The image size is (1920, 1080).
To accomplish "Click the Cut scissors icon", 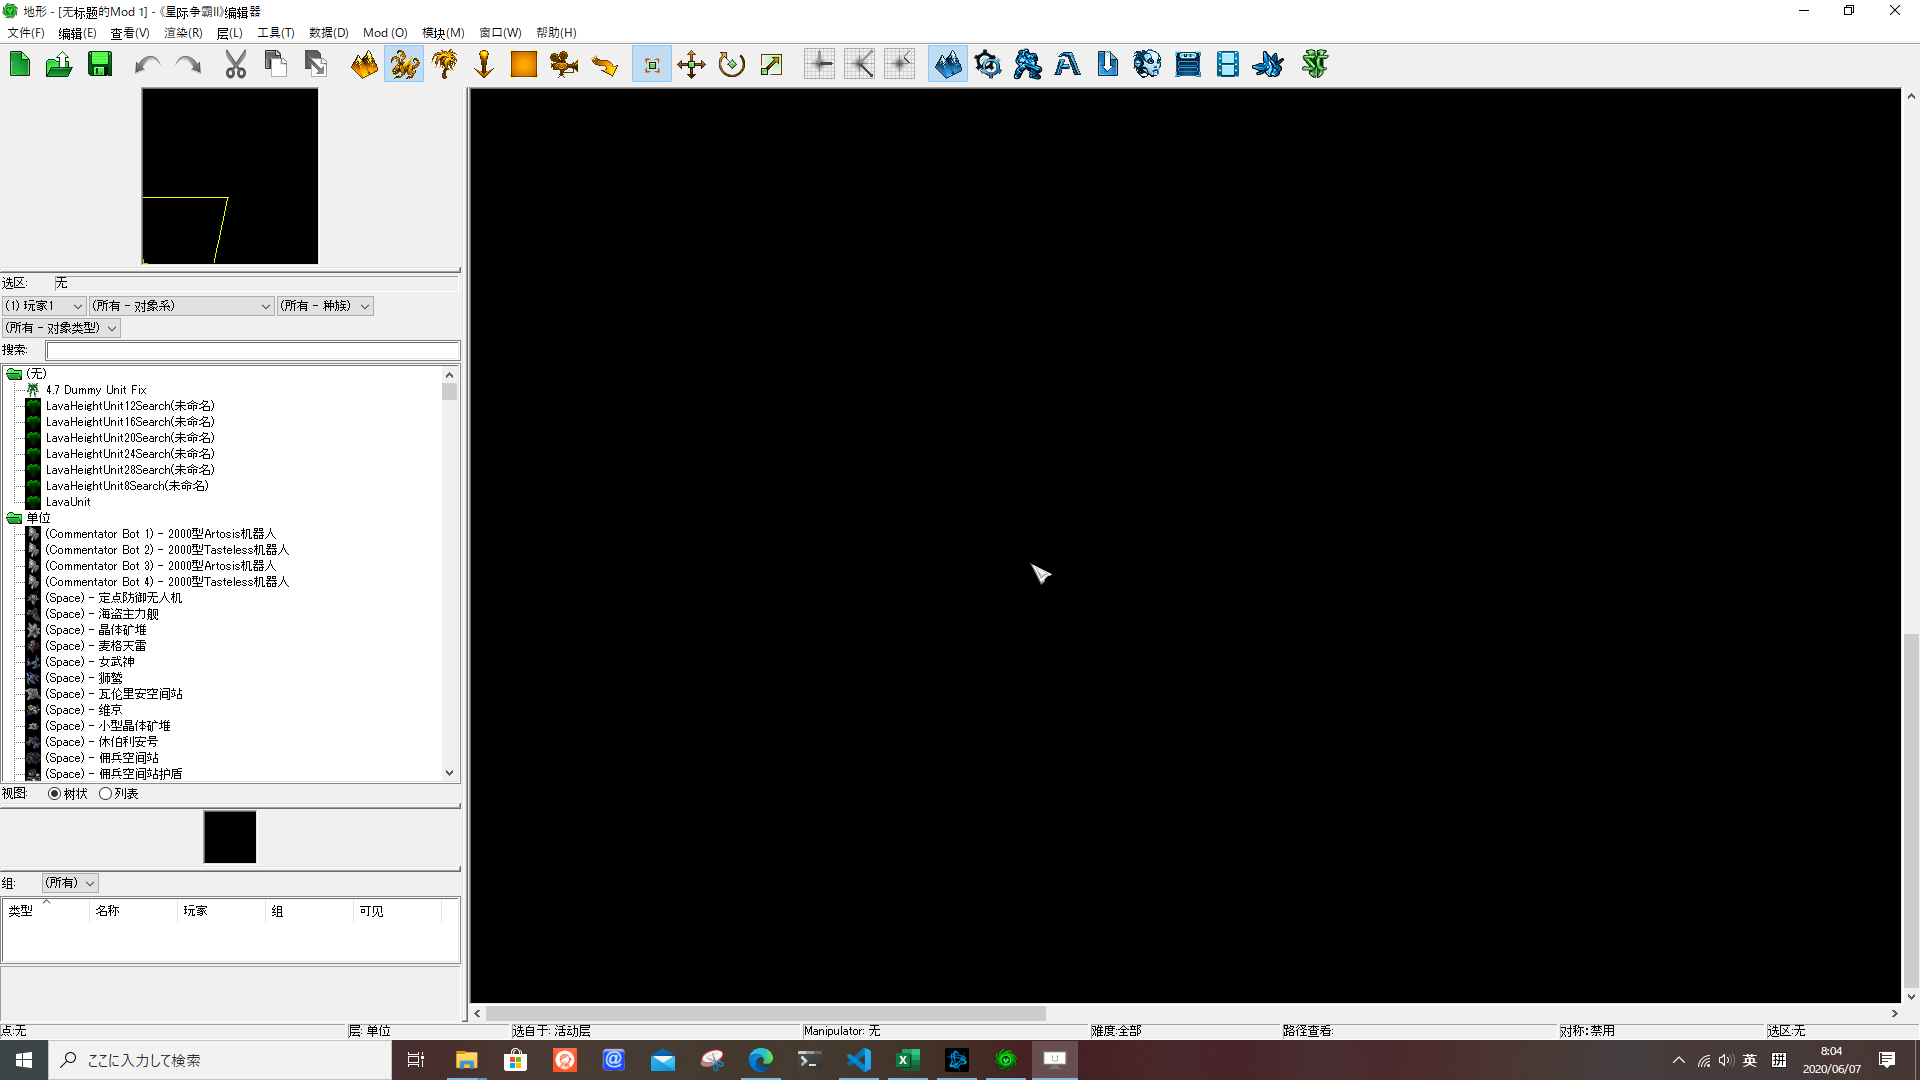I will point(235,65).
